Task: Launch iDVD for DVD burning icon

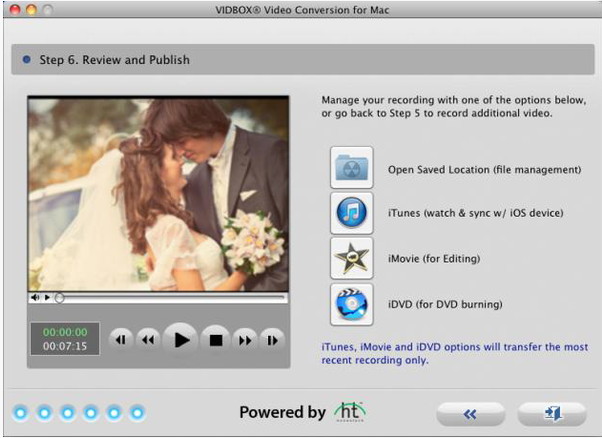Action: coord(351,304)
